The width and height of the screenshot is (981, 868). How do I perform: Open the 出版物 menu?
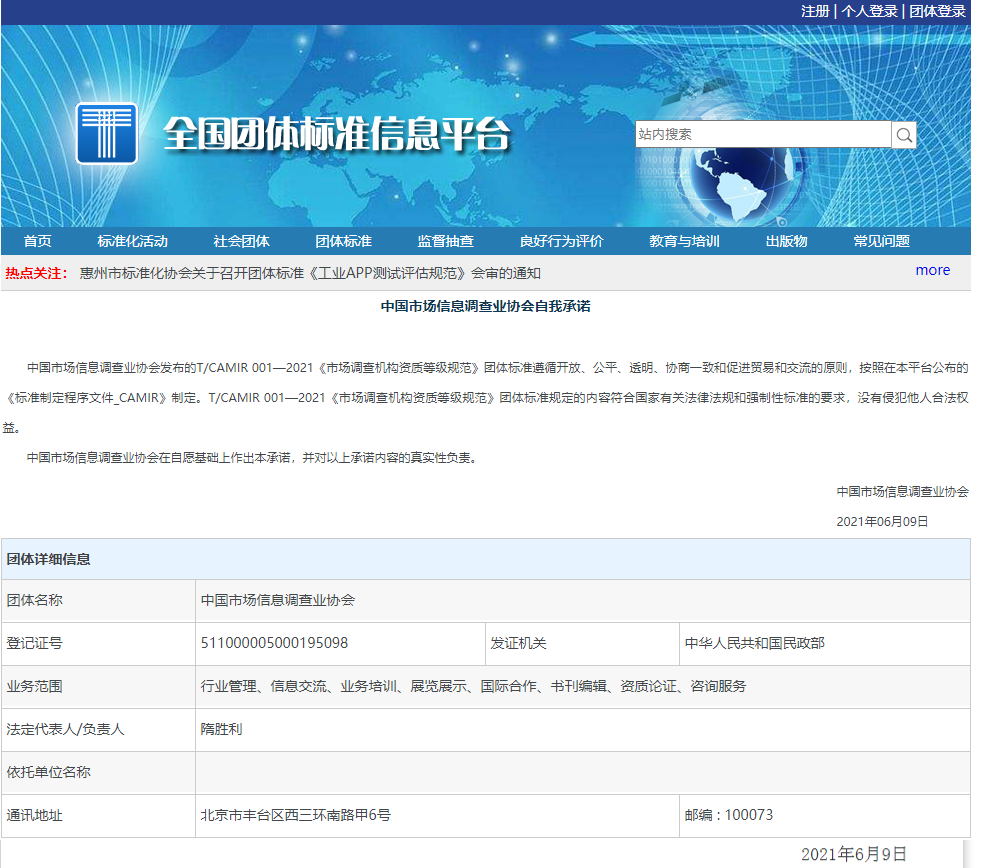click(x=786, y=241)
